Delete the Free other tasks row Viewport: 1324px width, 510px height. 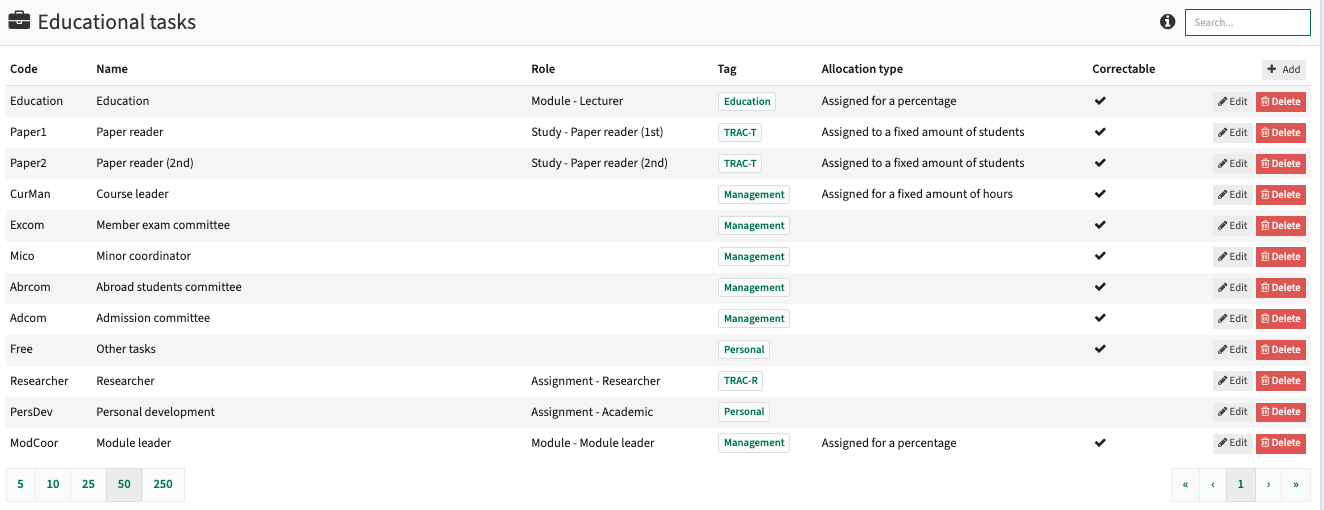point(1281,349)
